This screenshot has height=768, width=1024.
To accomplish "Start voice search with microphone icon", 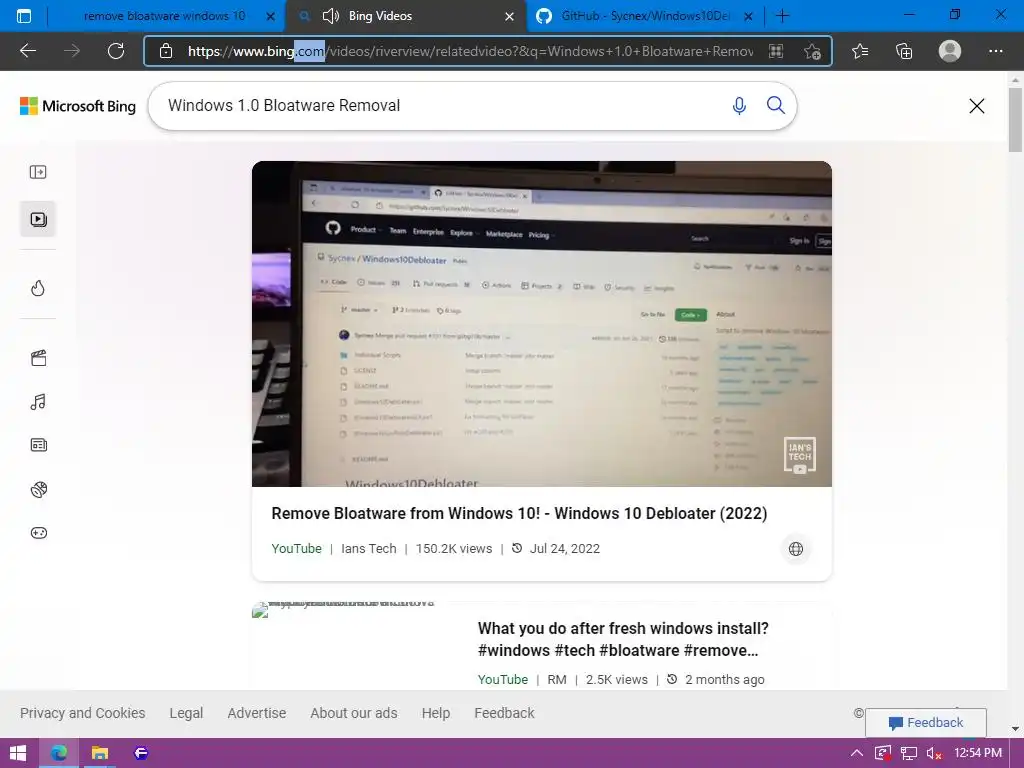I will (739, 106).
